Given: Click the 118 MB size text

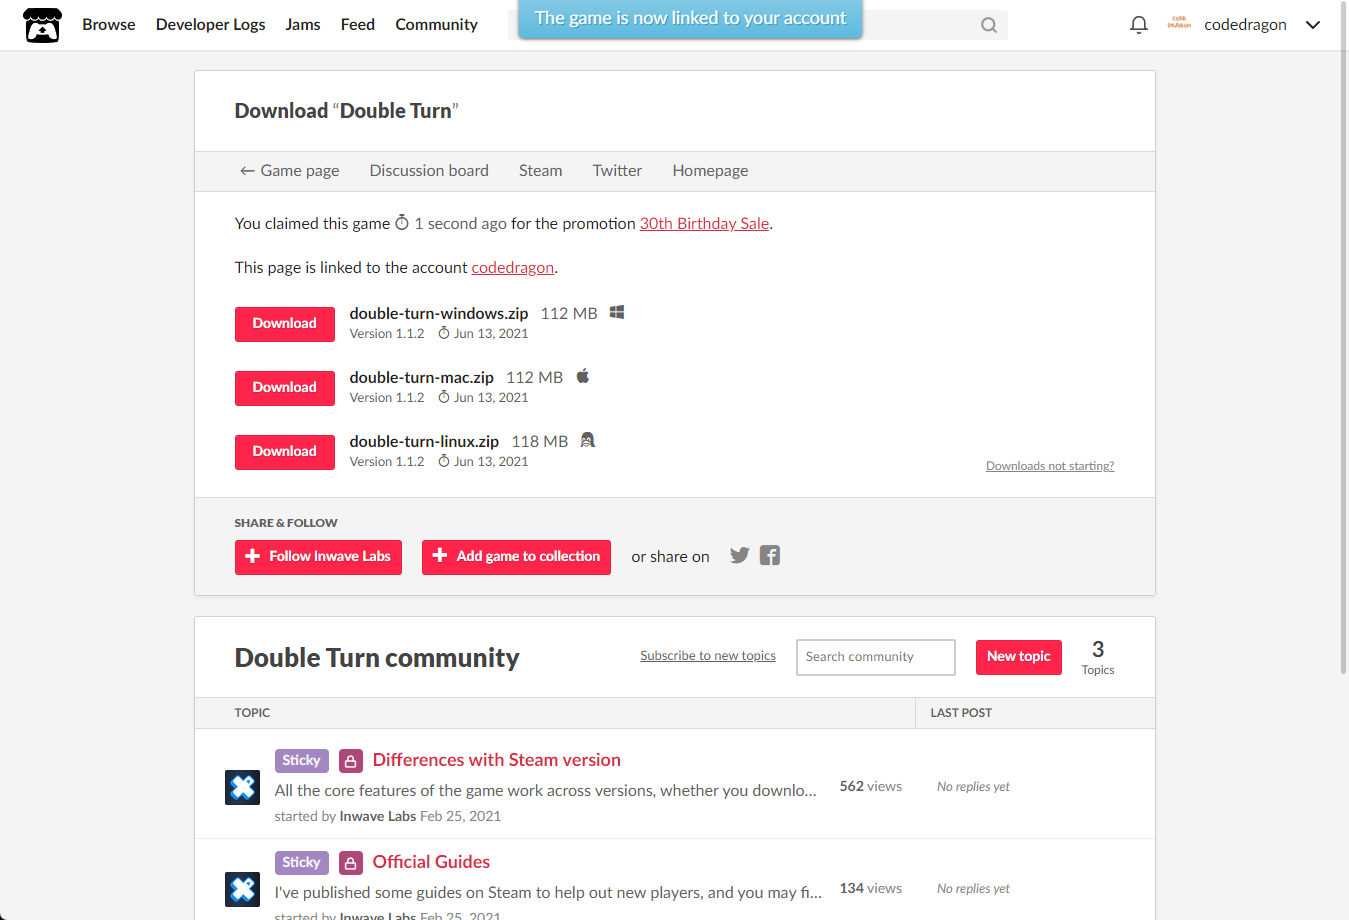Looking at the screenshot, I should pos(539,441).
